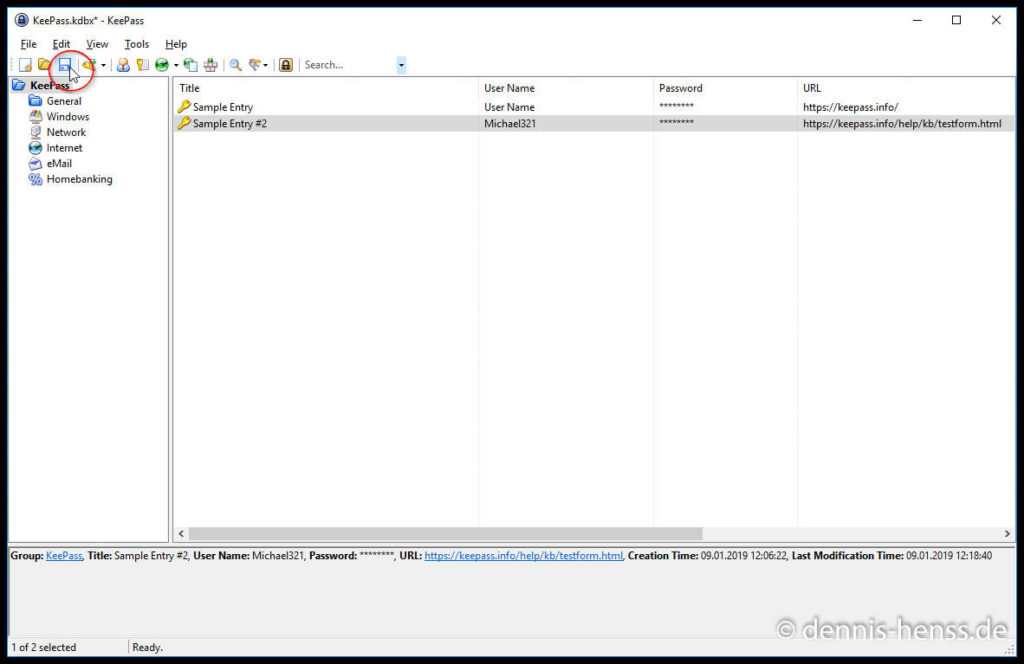Viewport: 1024px width, 664px height.
Task: Click the Internet group globe icon
Action: point(35,148)
